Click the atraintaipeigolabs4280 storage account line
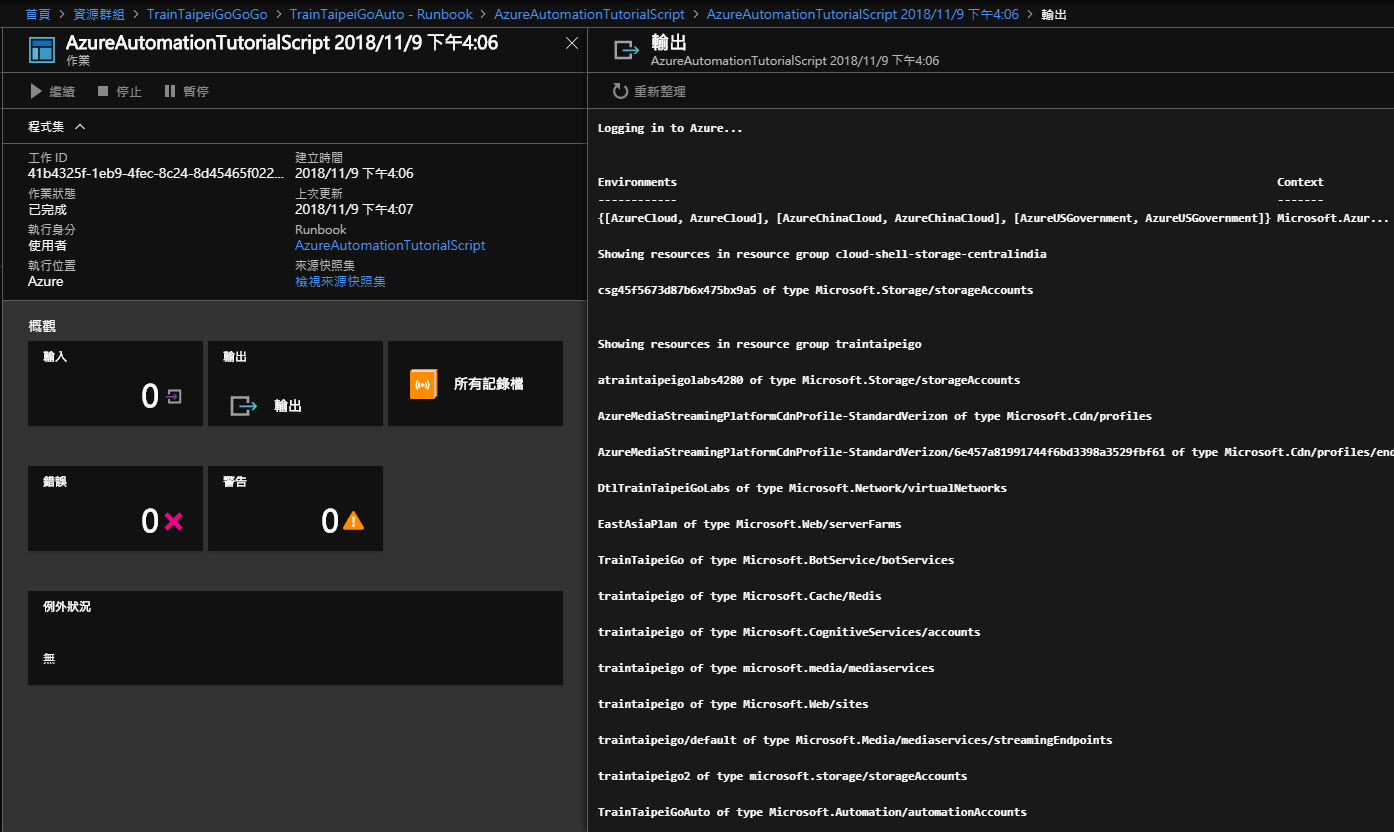Image resolution: width=1394 pixels, height=832 pixels. click(809, 380)
